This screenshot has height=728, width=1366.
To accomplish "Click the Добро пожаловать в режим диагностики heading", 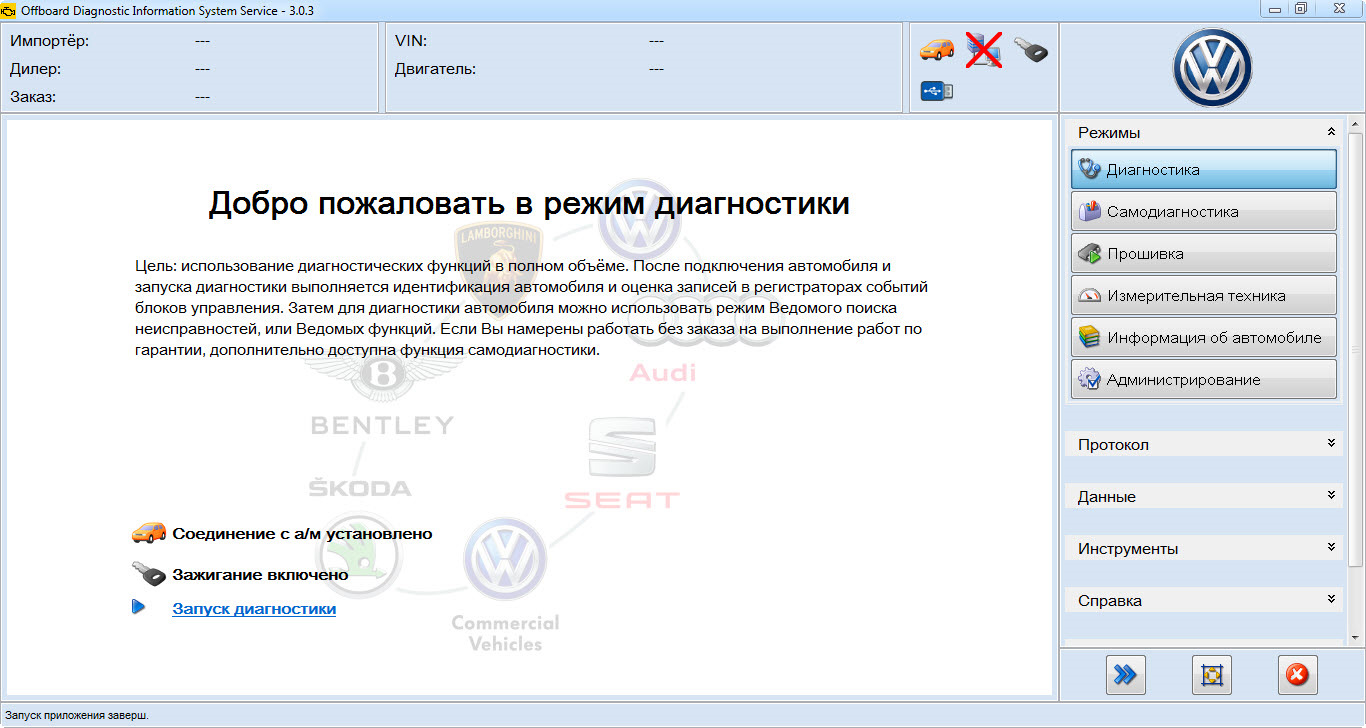I will [x=529, y=204].
